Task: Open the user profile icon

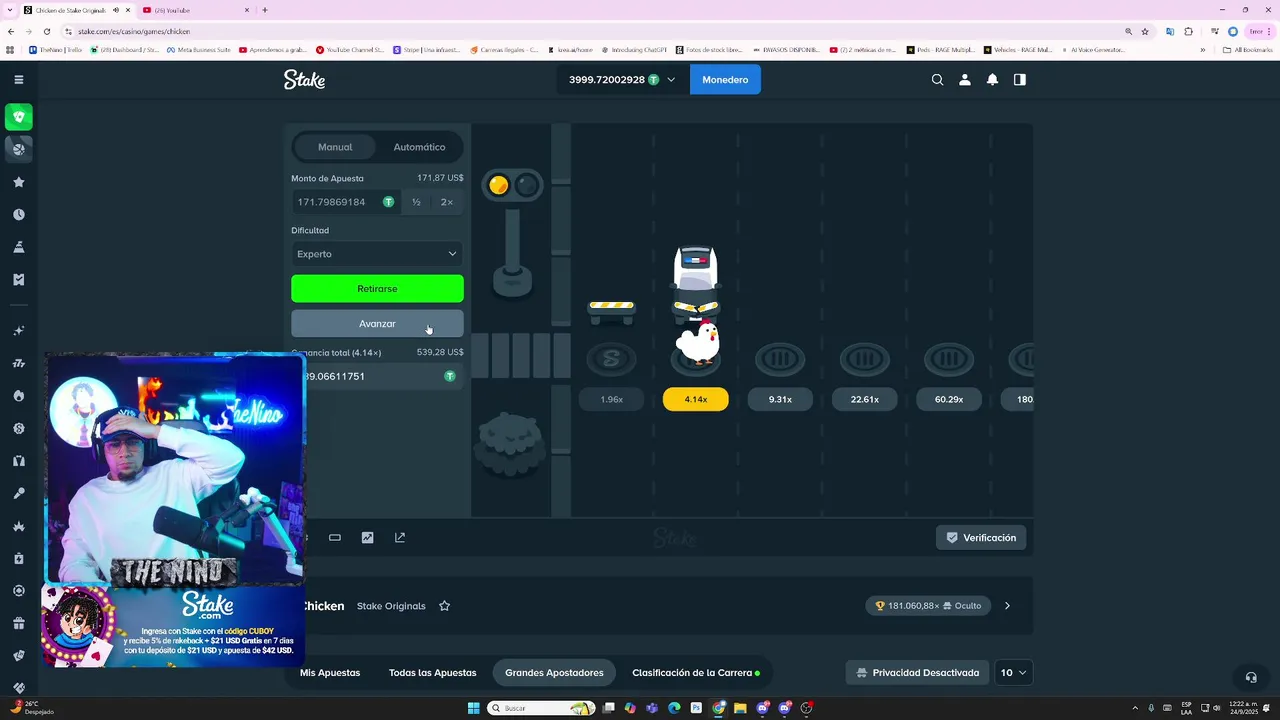Action: point(965,80)
